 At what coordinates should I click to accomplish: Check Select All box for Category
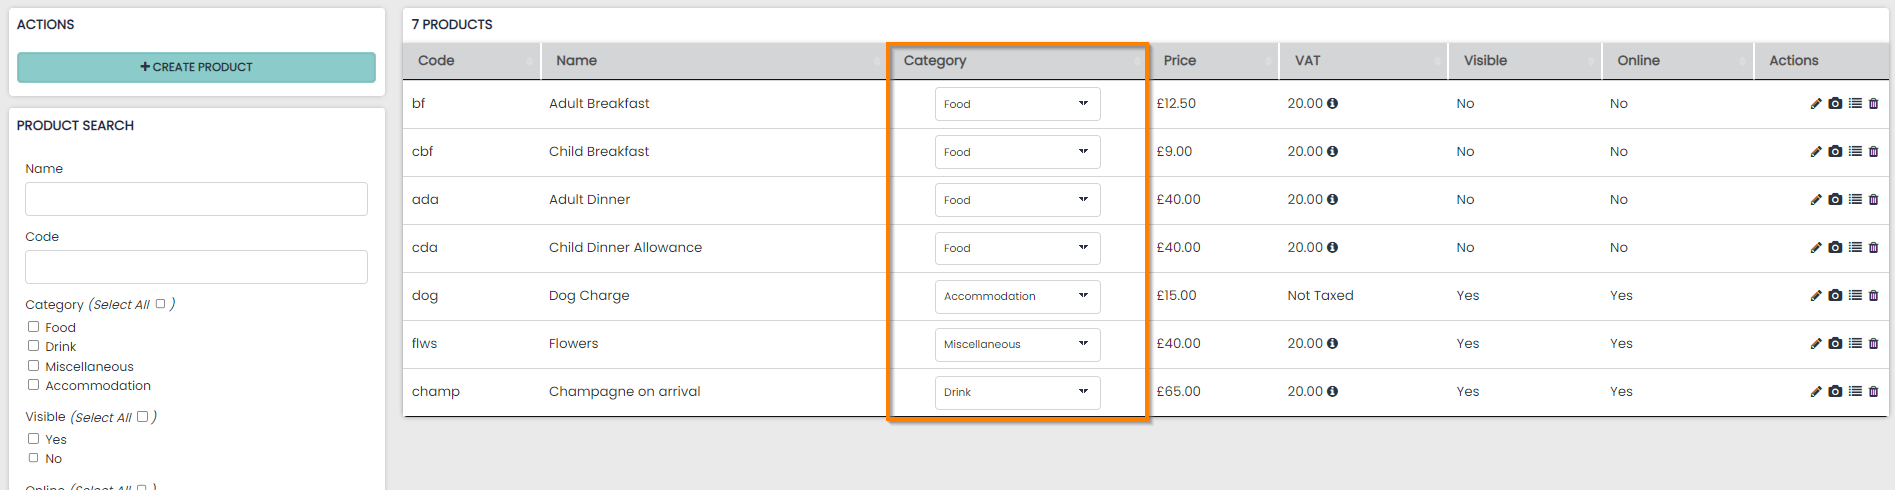coord(160,304)
